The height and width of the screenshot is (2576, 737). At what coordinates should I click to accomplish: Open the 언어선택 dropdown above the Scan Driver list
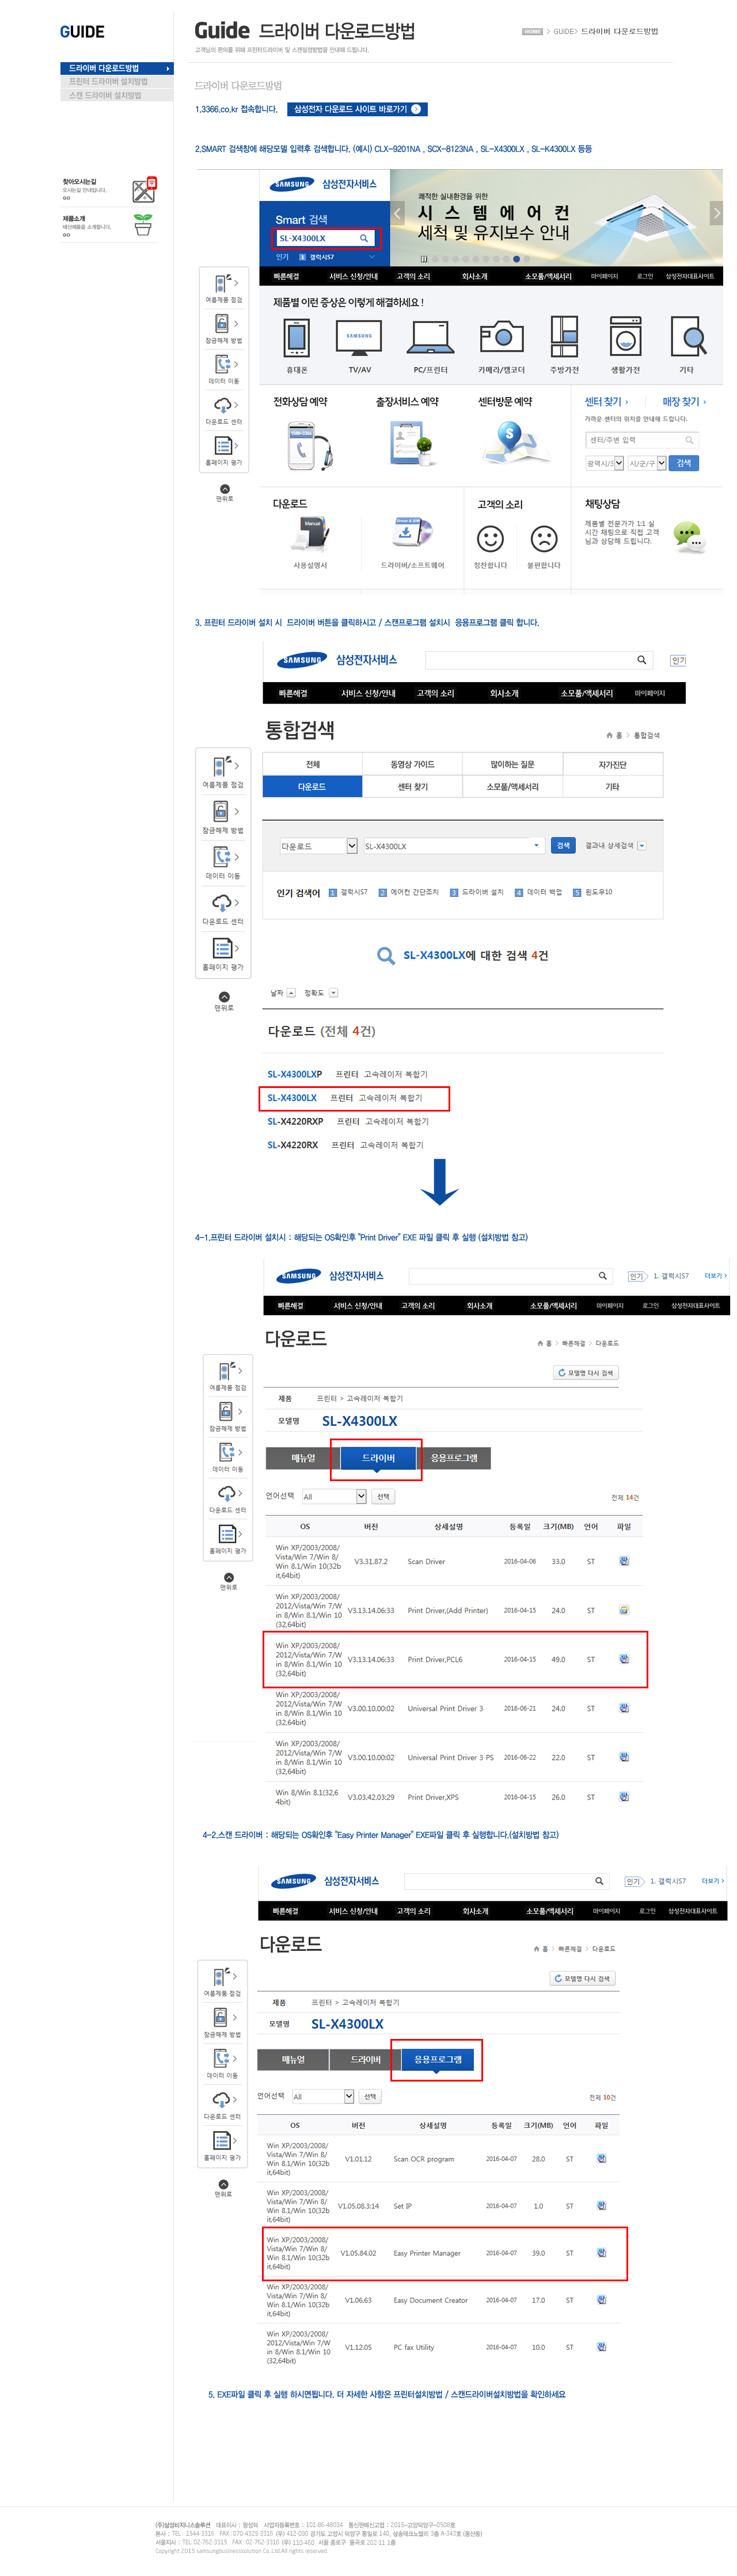pos(334,1496)
